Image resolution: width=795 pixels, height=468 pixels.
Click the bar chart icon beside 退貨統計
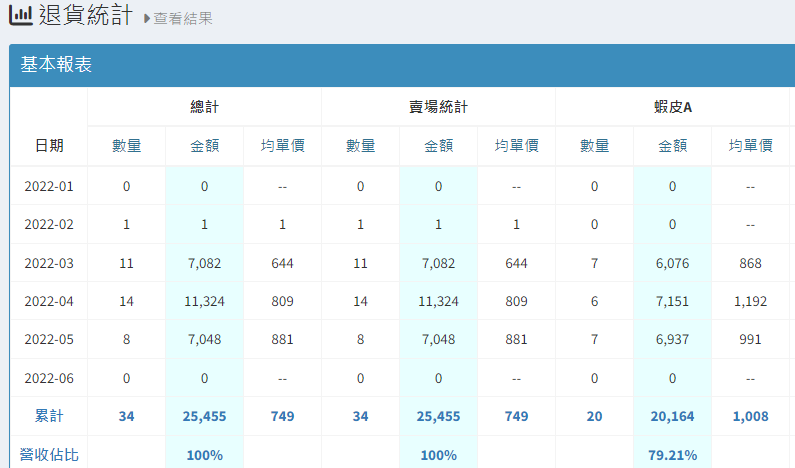tap(20, 16)
